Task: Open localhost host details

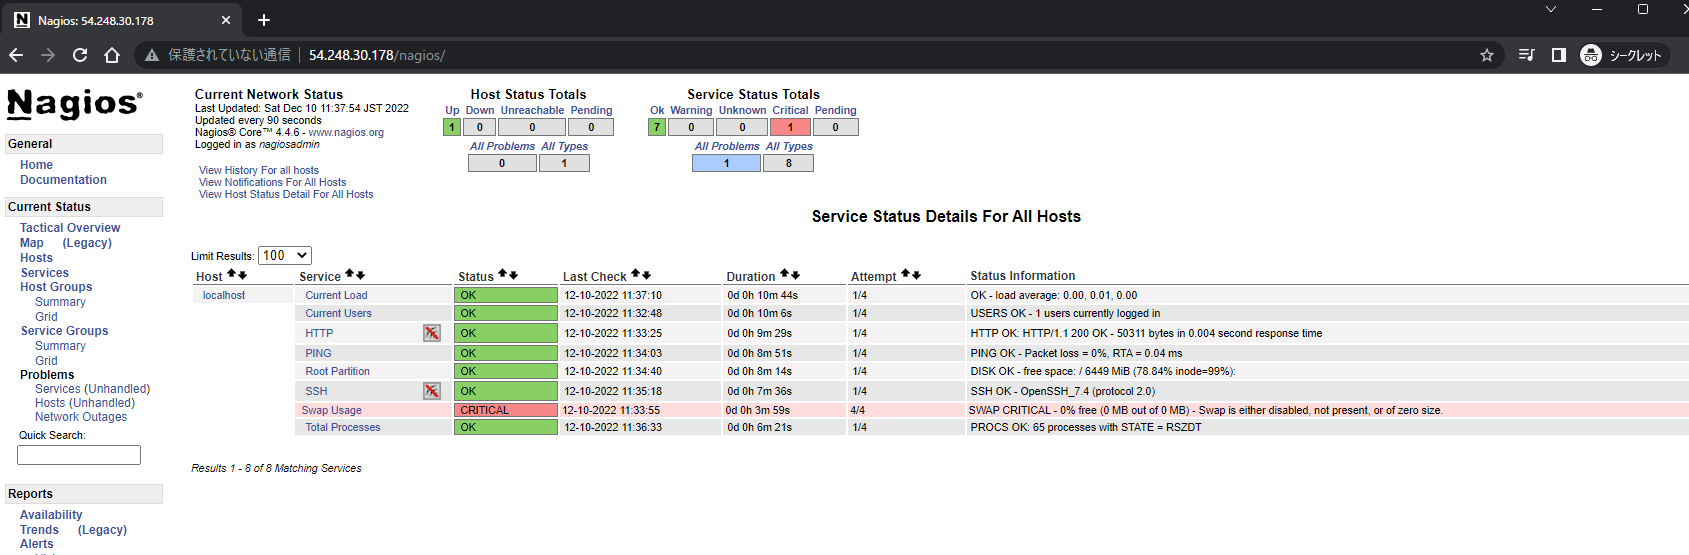Action: pyautogui.click(x=224, y=296)
